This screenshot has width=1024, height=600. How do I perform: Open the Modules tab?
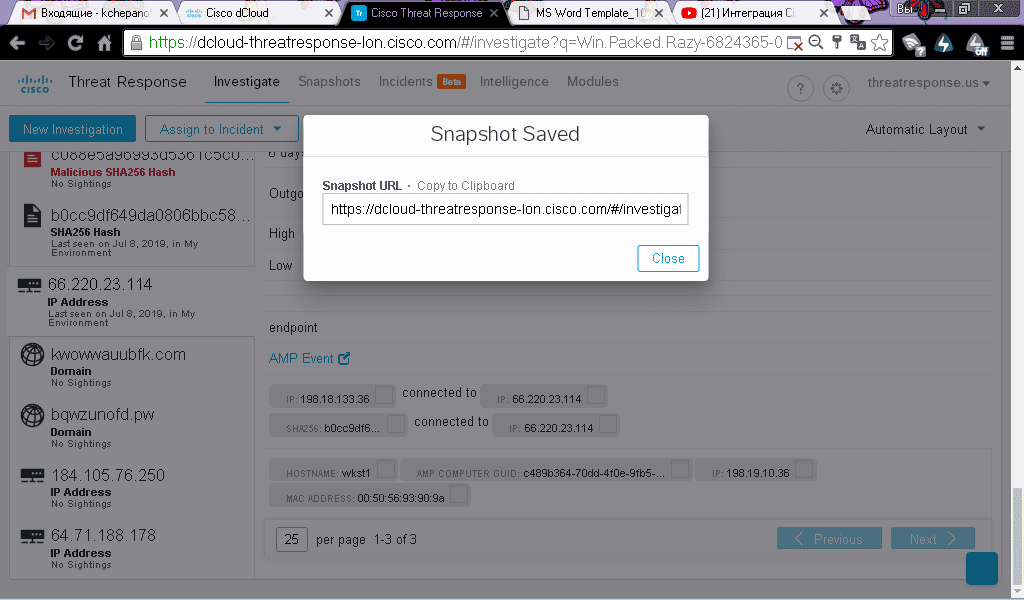pyautogui.click(x=592, y=82)
